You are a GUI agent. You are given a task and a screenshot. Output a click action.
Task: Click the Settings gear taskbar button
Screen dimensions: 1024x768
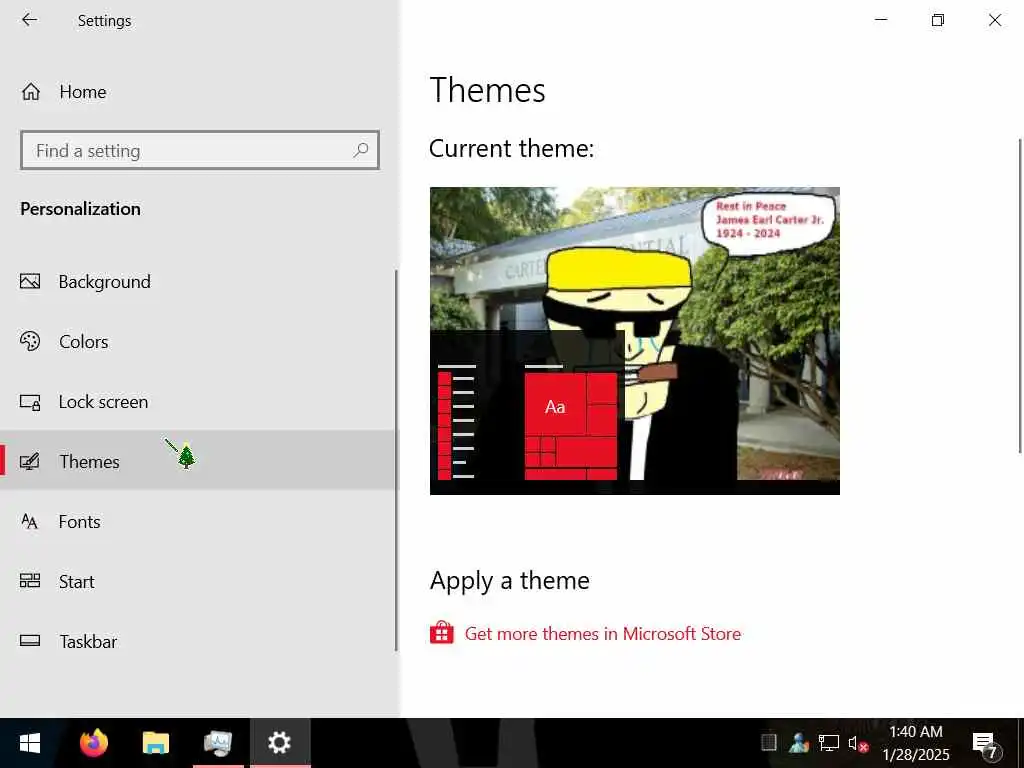tap(280, 743)
